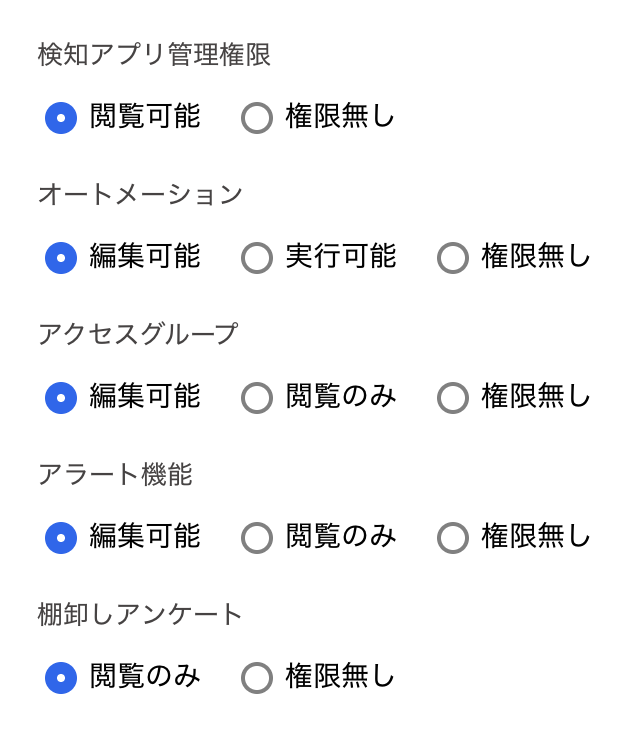Switch アクセスグループ to 閲覧のみ
The height and width of the screenshot is (732, 630).
tap(257, 399)
